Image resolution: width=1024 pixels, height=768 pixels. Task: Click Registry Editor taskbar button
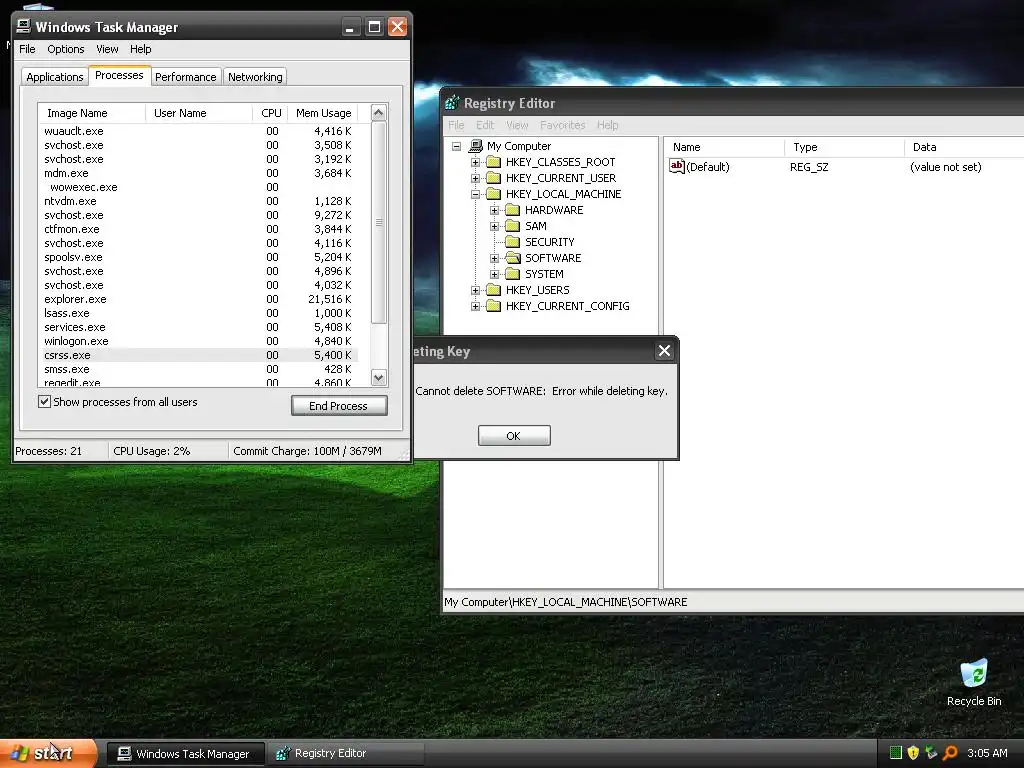[x=345, y=754]
